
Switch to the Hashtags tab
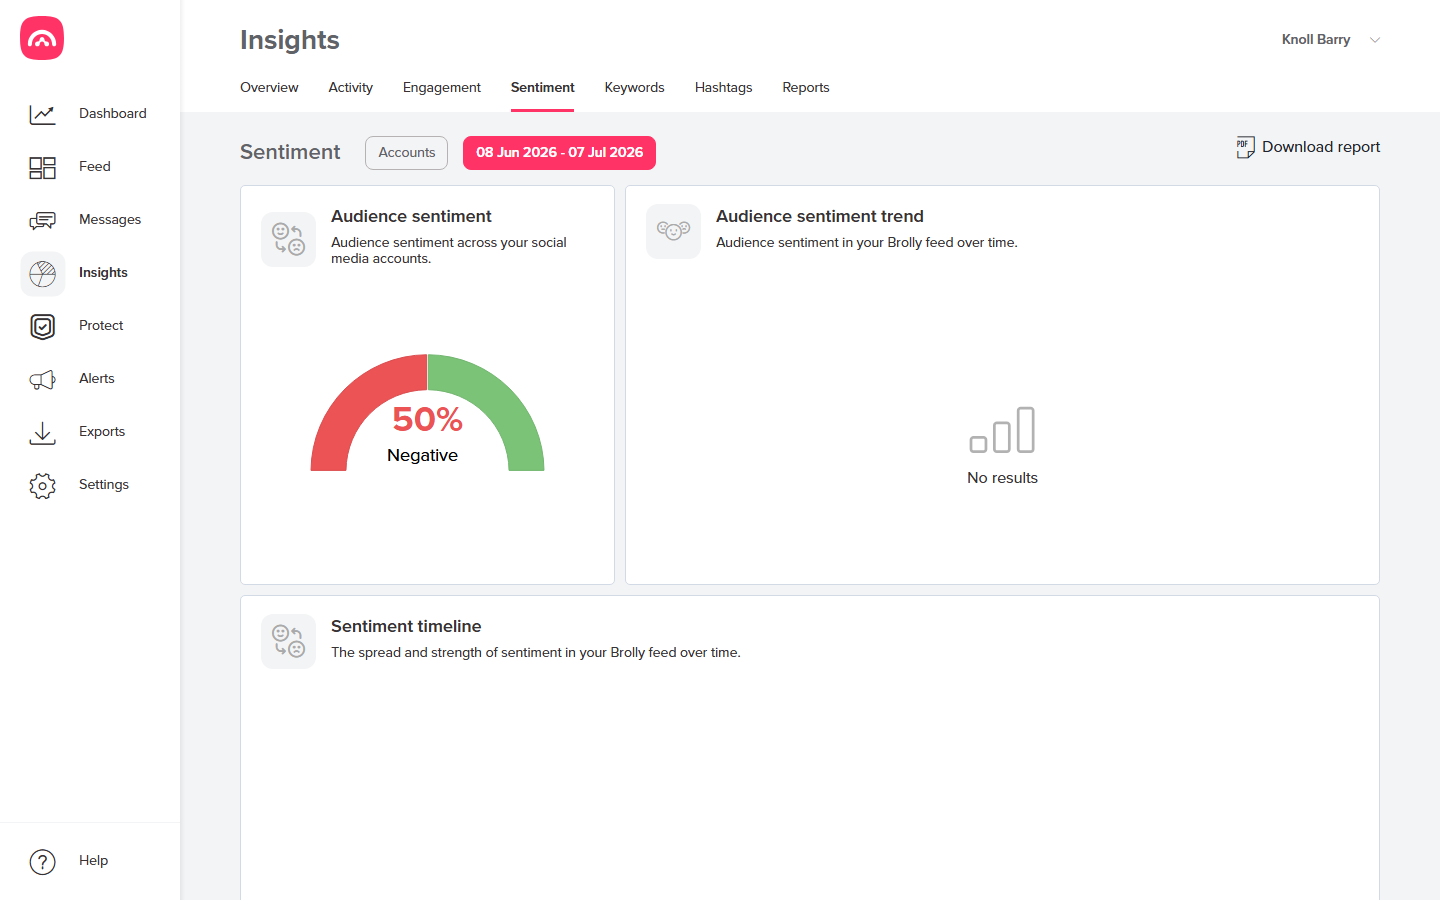(x=723, y=88)
